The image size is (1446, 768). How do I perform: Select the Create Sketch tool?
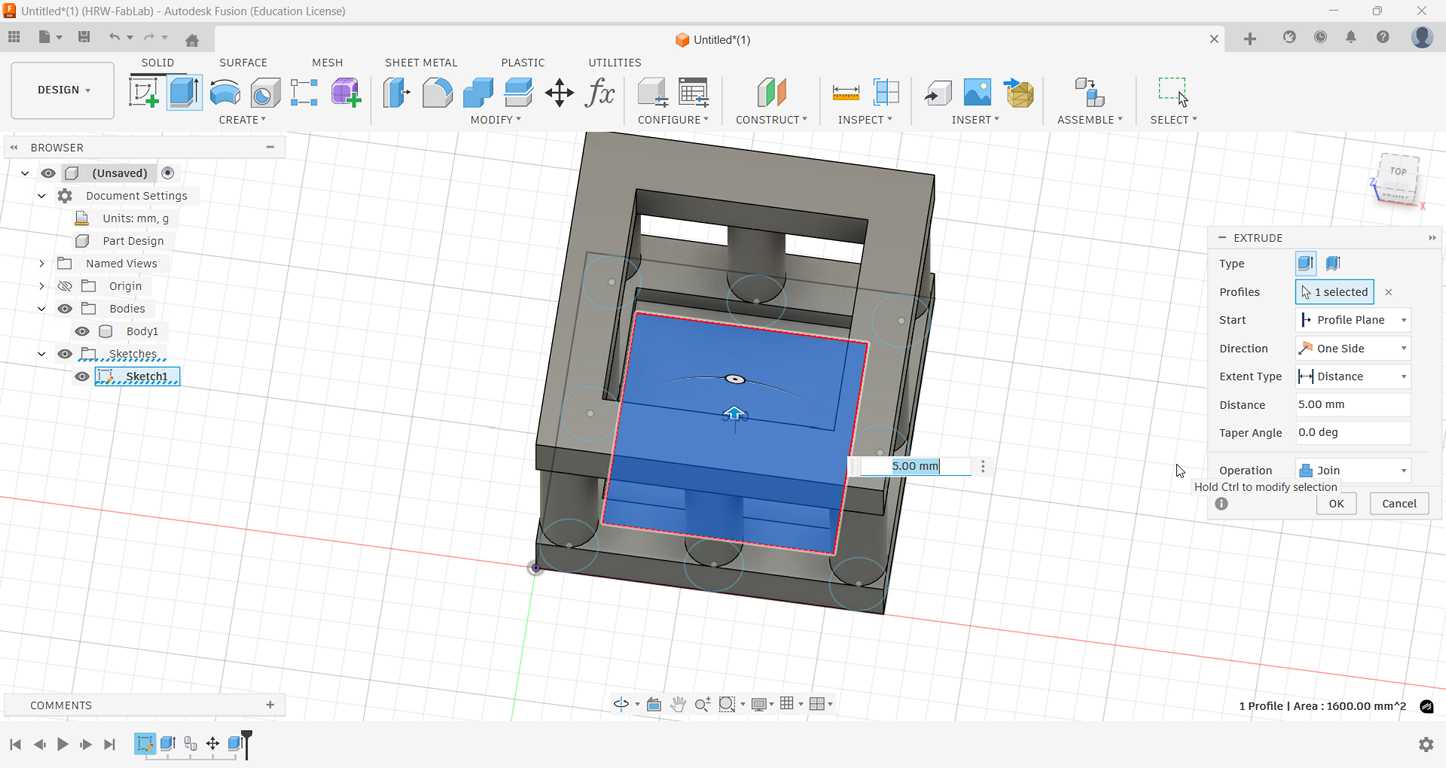[x=144, y=93]
